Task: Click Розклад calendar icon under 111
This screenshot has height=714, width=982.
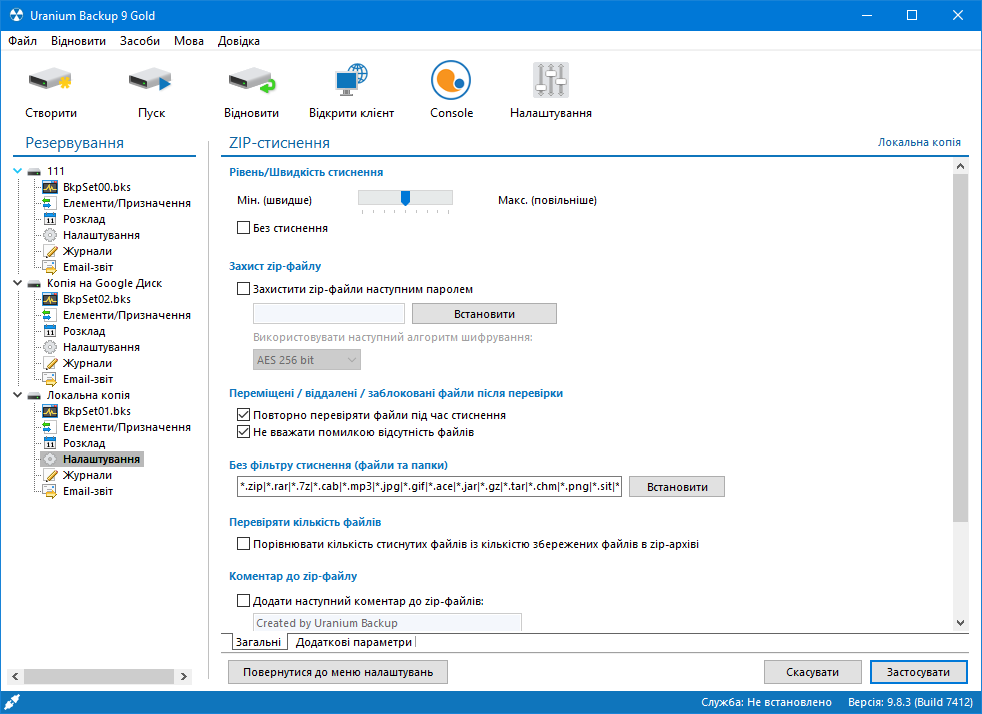Action: [50, 219]
